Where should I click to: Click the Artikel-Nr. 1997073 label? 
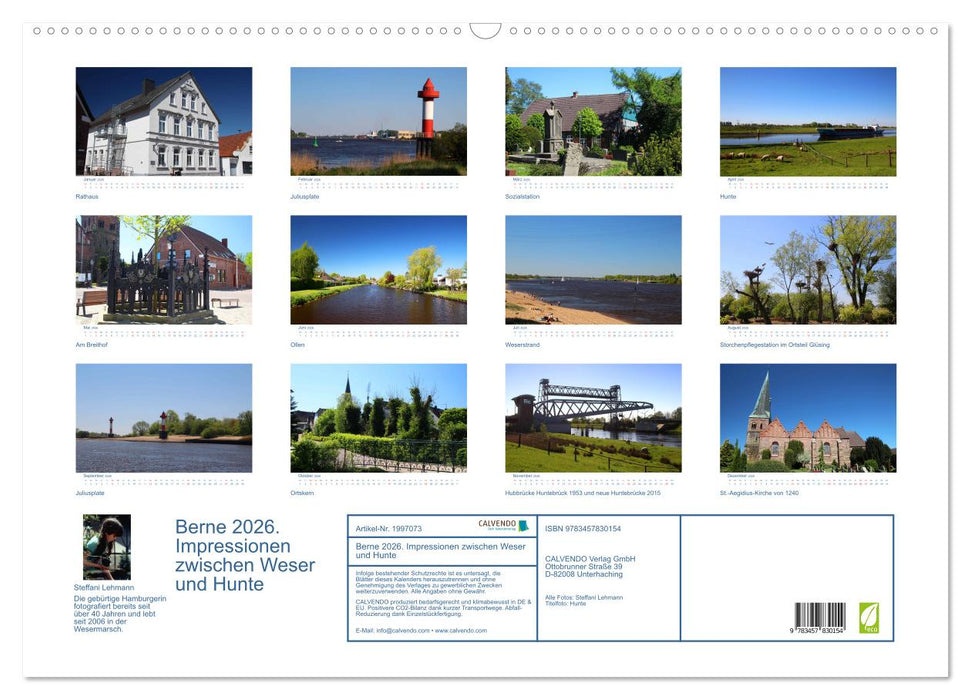point(390,529)
